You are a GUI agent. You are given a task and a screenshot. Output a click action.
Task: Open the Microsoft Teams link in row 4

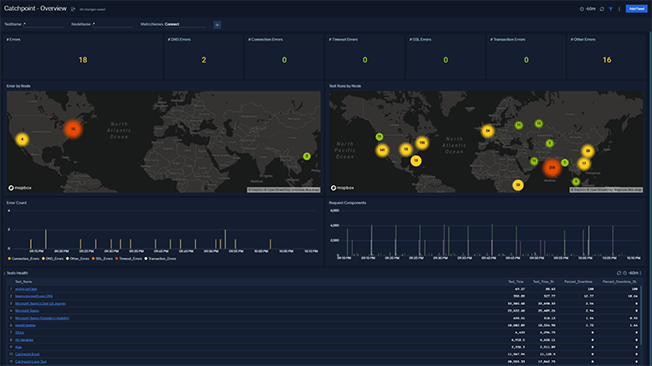(x=27, y=311)
